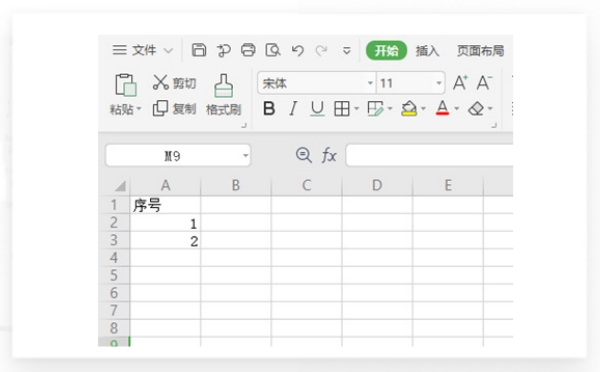Image resolution: width=600 pixels, height=372 pixels.
Task: Expand the 文件 menu chevron
Action: (x=168, y=51)
